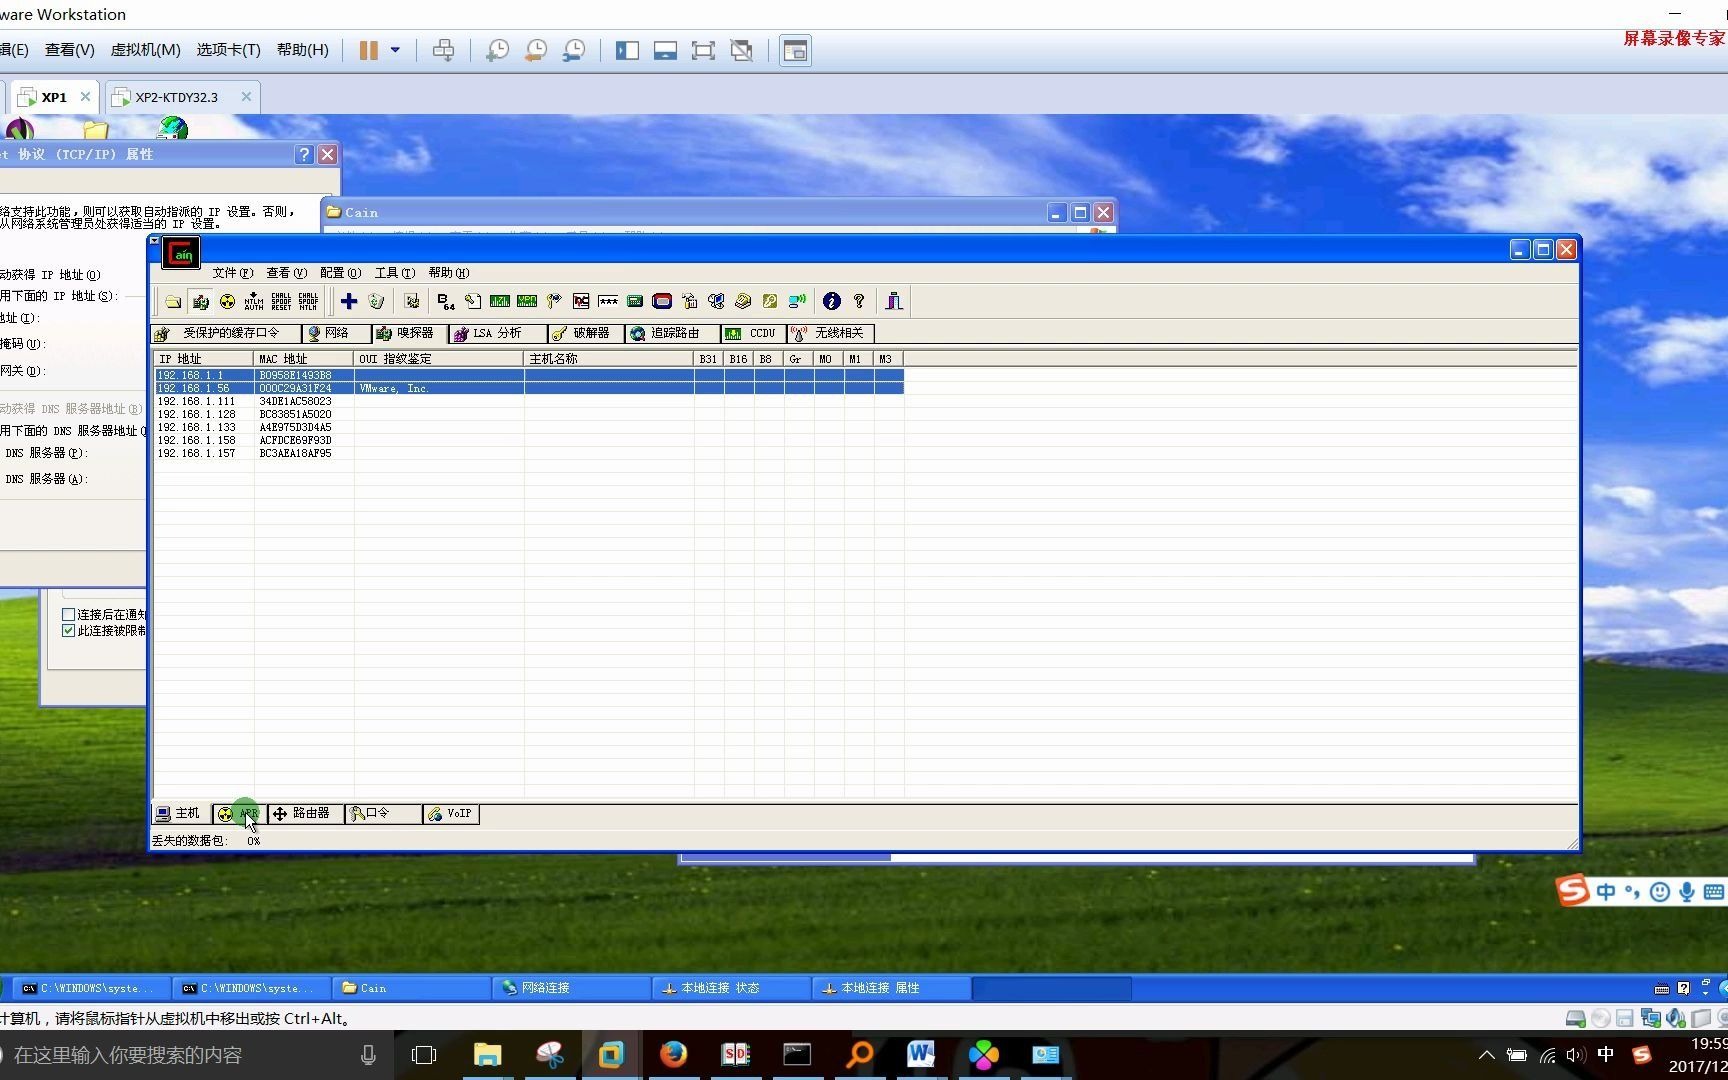Click 网络连接 button in XP taskbar
This screenshot has width=1728, height=1080.
click(571, 988)
